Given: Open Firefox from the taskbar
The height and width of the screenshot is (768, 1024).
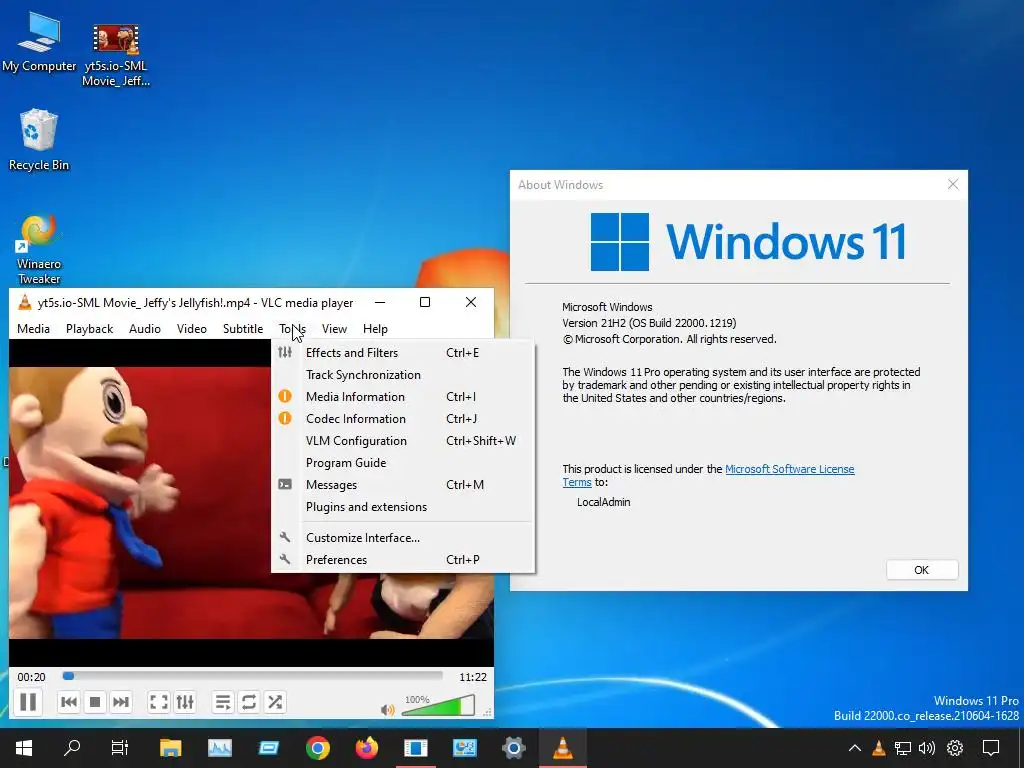Looking at the screenshot, I should pyautogui.click(x=367, y=748).
